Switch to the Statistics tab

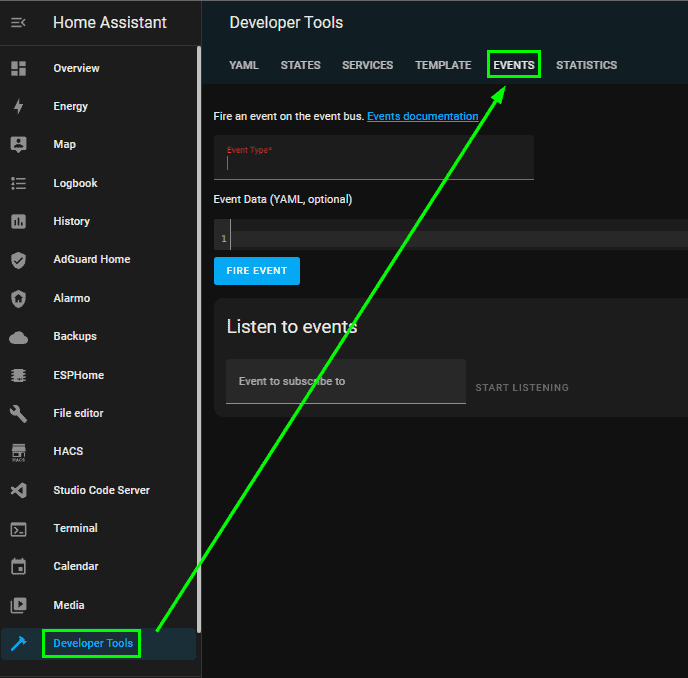(587, 65)
